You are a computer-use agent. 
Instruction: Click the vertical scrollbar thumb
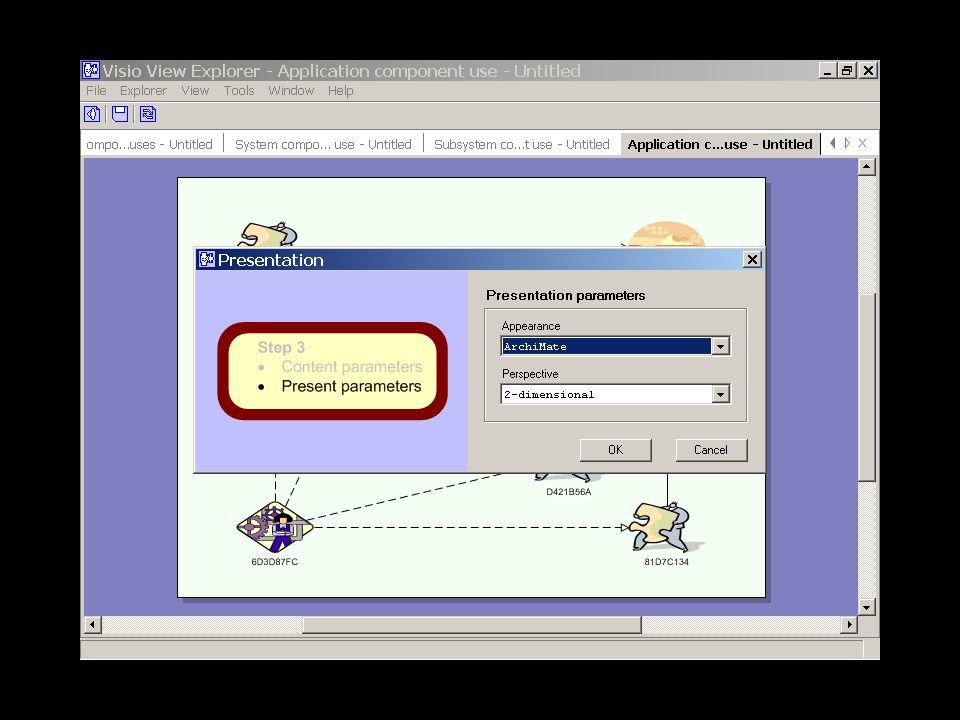867,388
